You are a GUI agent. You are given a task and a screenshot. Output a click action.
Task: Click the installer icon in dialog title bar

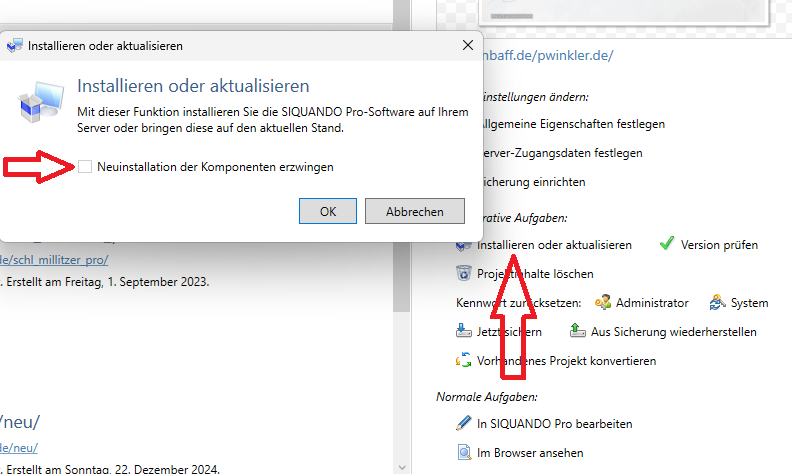(15, 46)
